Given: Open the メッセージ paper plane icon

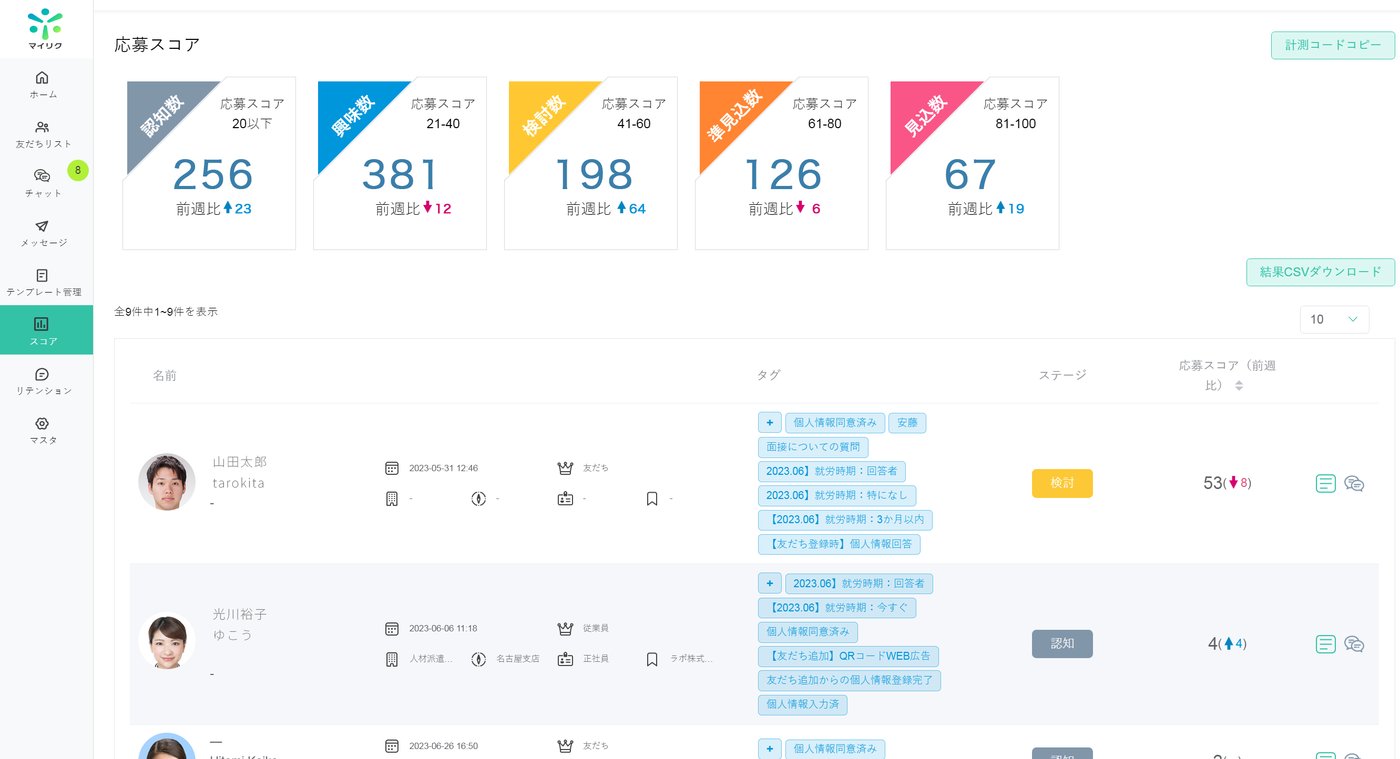Looking at the screenshot, I should point(42,226).
